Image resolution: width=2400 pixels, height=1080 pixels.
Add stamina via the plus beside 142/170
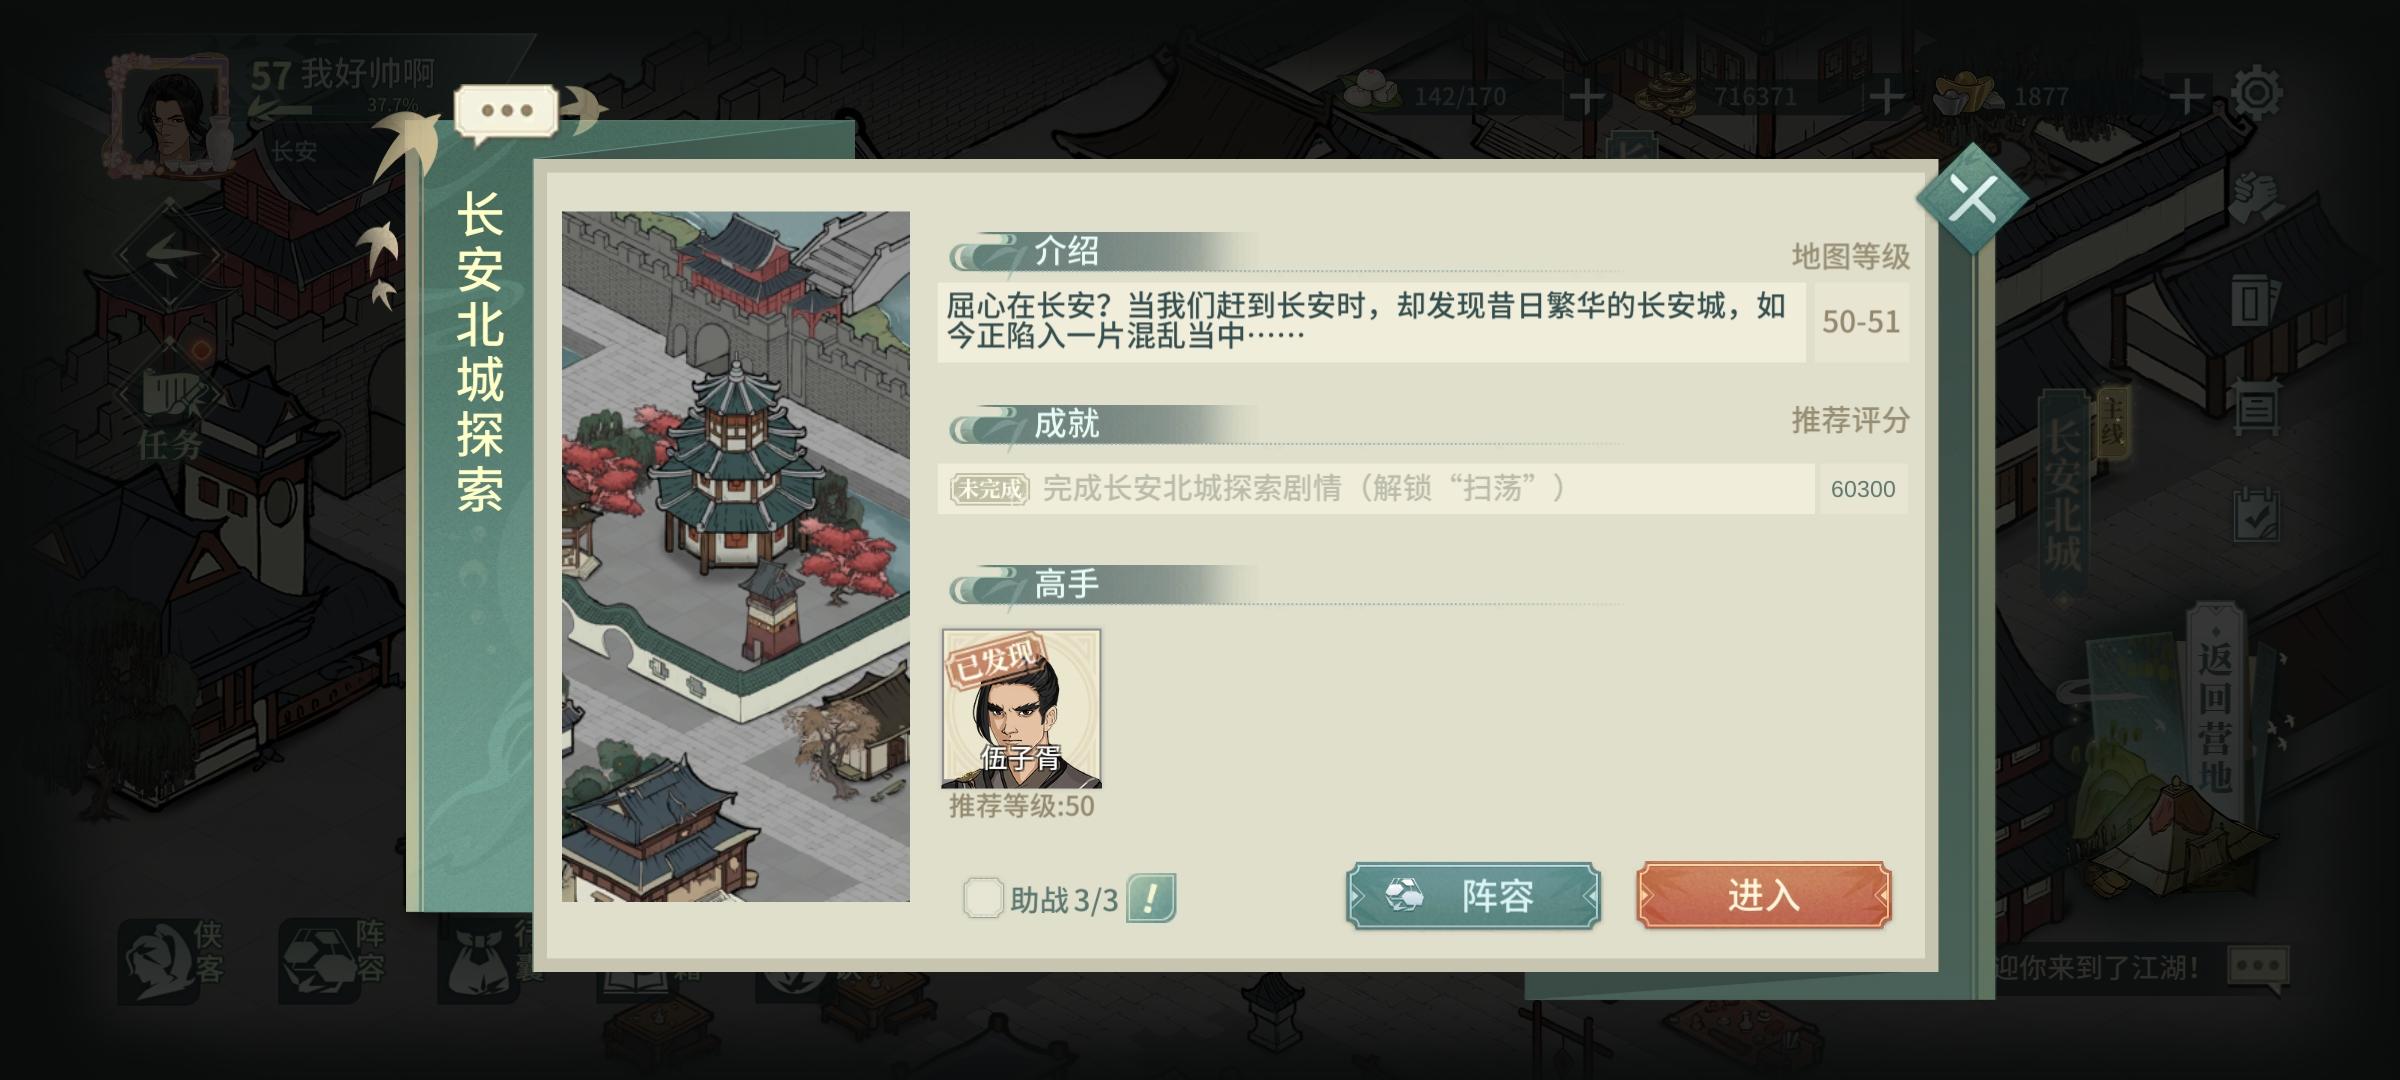tap(1586, 97)
